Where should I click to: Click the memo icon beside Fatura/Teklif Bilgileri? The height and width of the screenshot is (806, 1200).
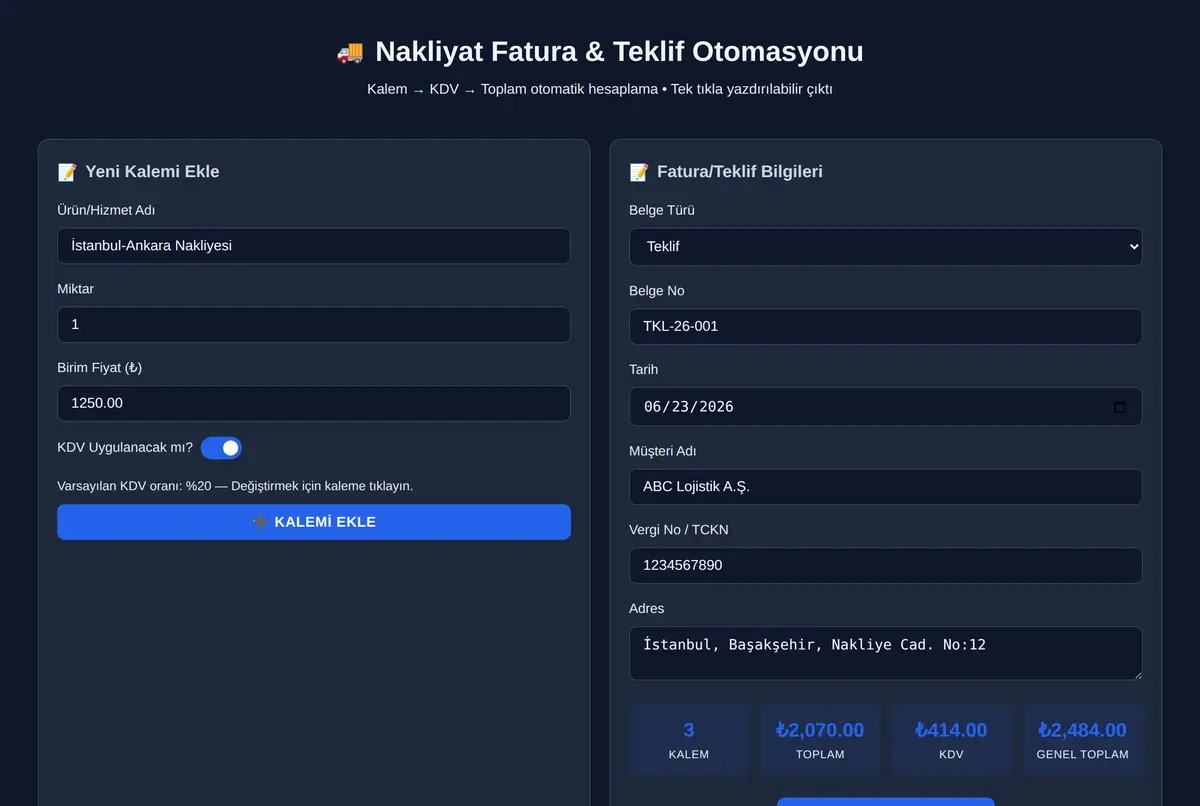tap(639, 172)
